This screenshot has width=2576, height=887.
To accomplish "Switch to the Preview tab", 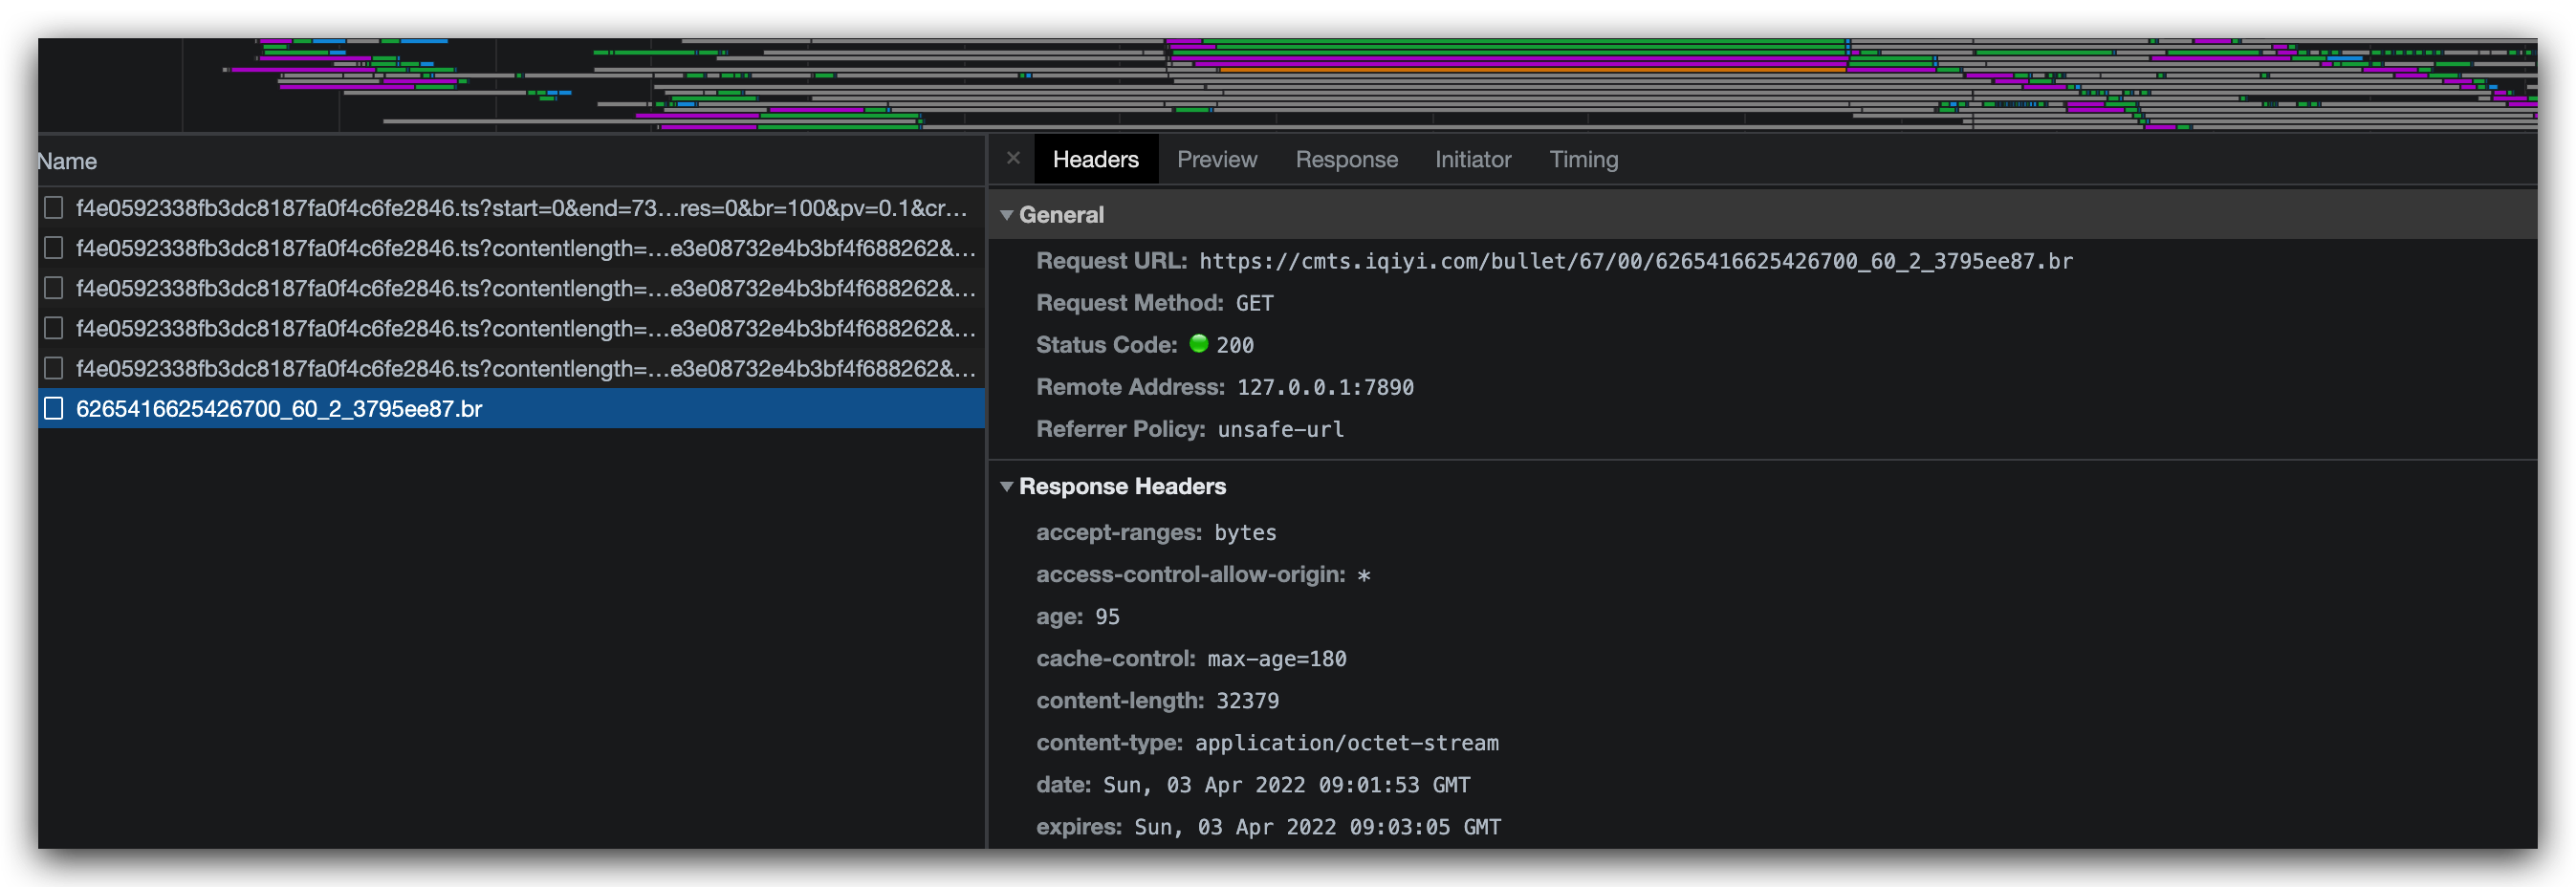I will click(x=1216, y=160).
